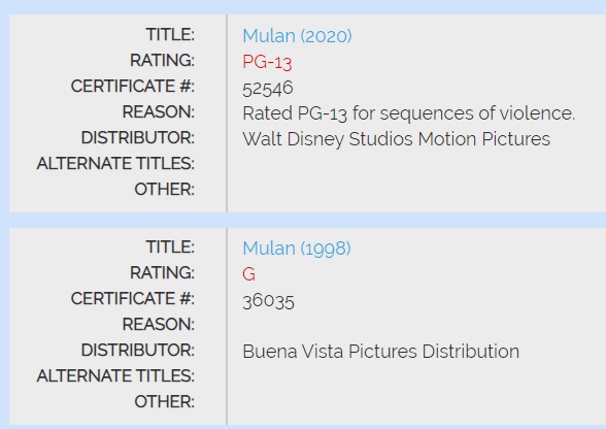
Task: Click the RATING label in the Mulan 1998 record
Action: [x=162, y=273]
